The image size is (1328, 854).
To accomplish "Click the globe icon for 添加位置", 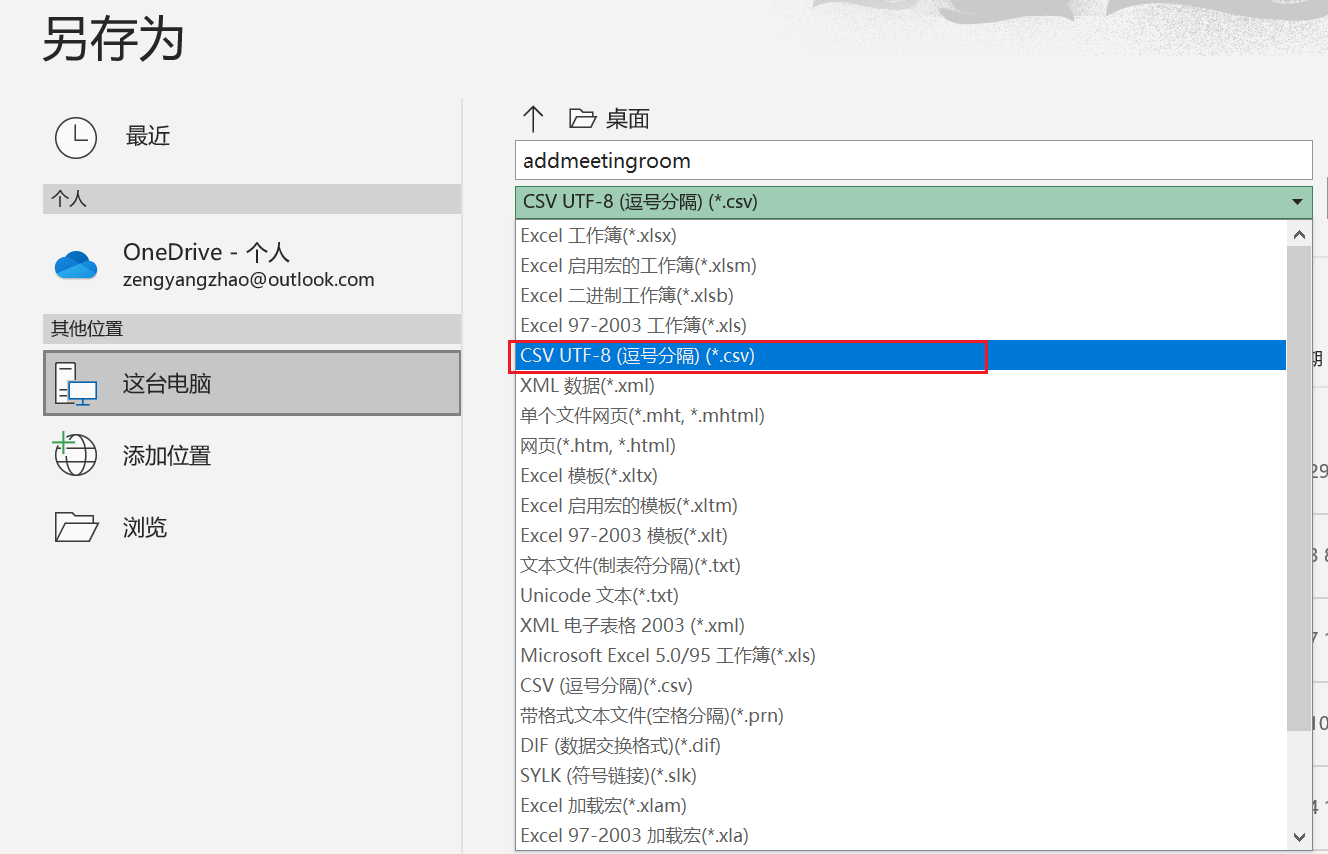I will 75,454.
